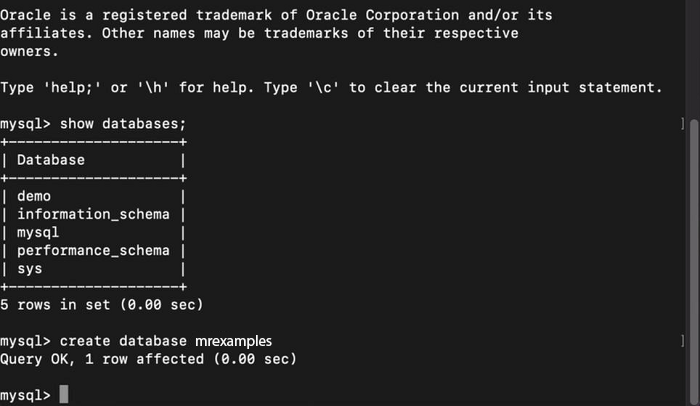700x406 pixels.
Task: Click the bracket mark beside create database line
Action: pos(682,341)
